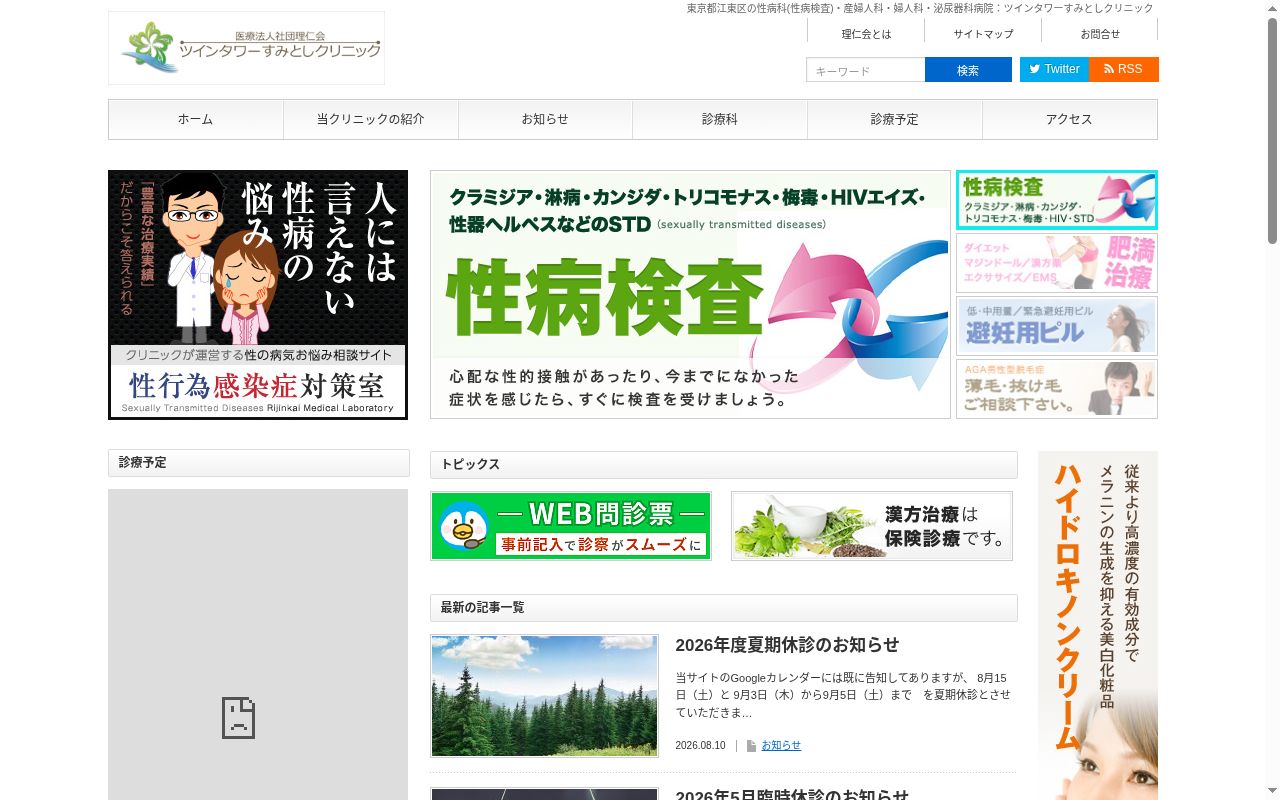The image size is (1280, 800).
Task: Open the 診療科 menu item
Action: tap(720, 119)
